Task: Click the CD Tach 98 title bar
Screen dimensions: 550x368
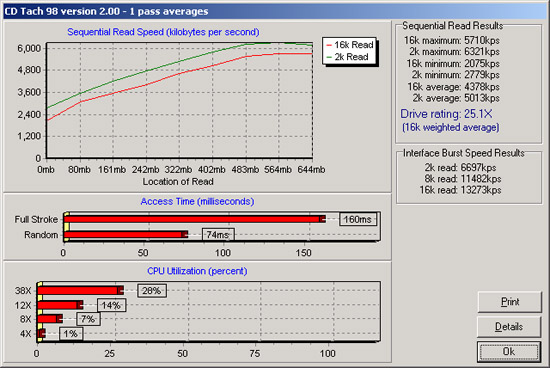Action: 275,11
